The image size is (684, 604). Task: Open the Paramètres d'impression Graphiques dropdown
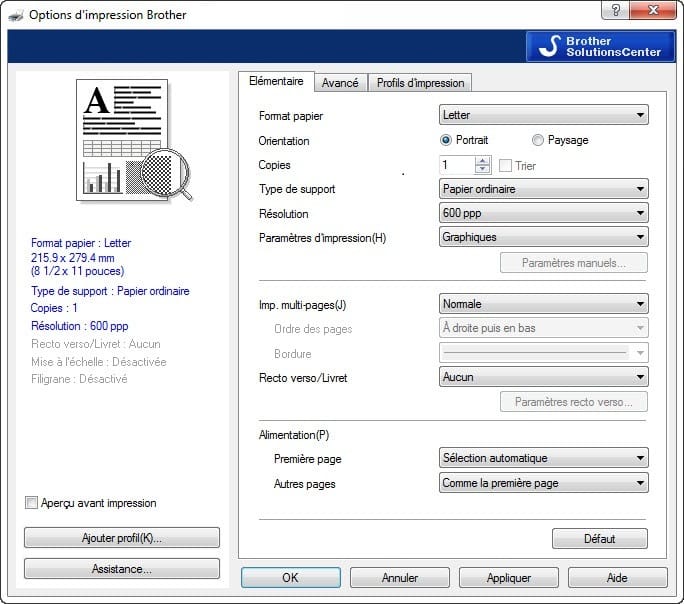tap(544, 237)
